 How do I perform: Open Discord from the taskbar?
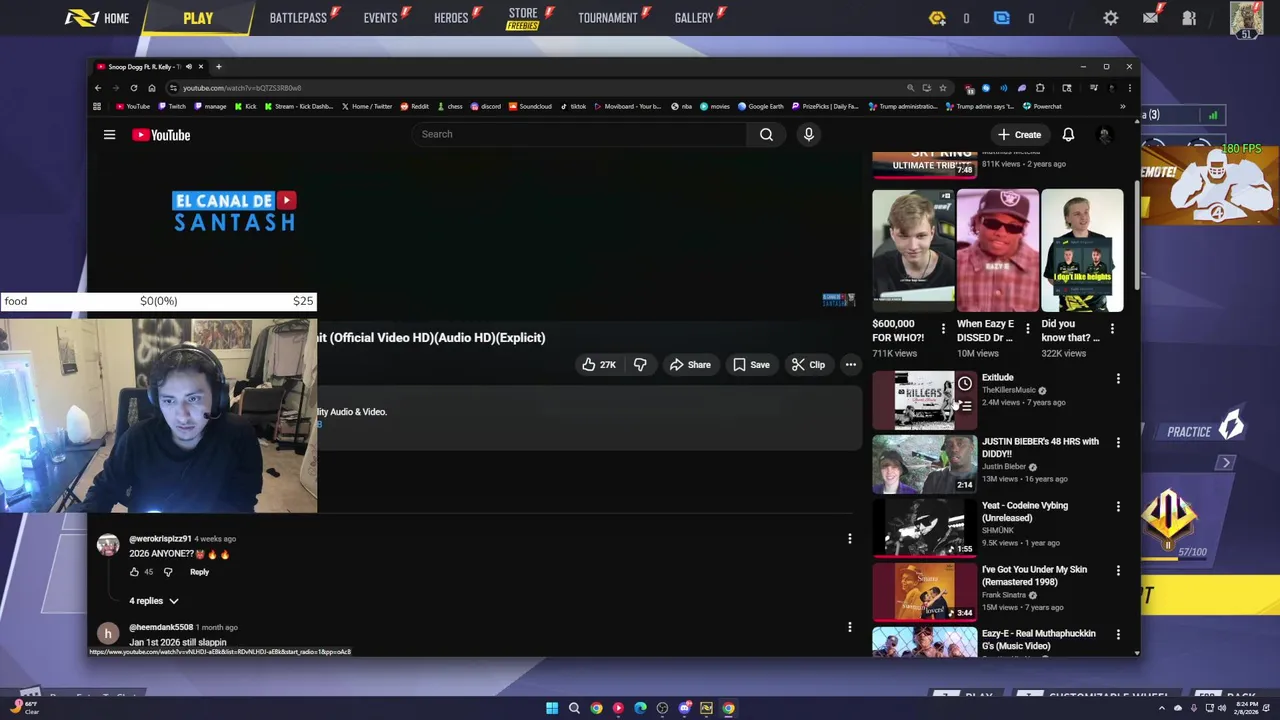point(684,708)
